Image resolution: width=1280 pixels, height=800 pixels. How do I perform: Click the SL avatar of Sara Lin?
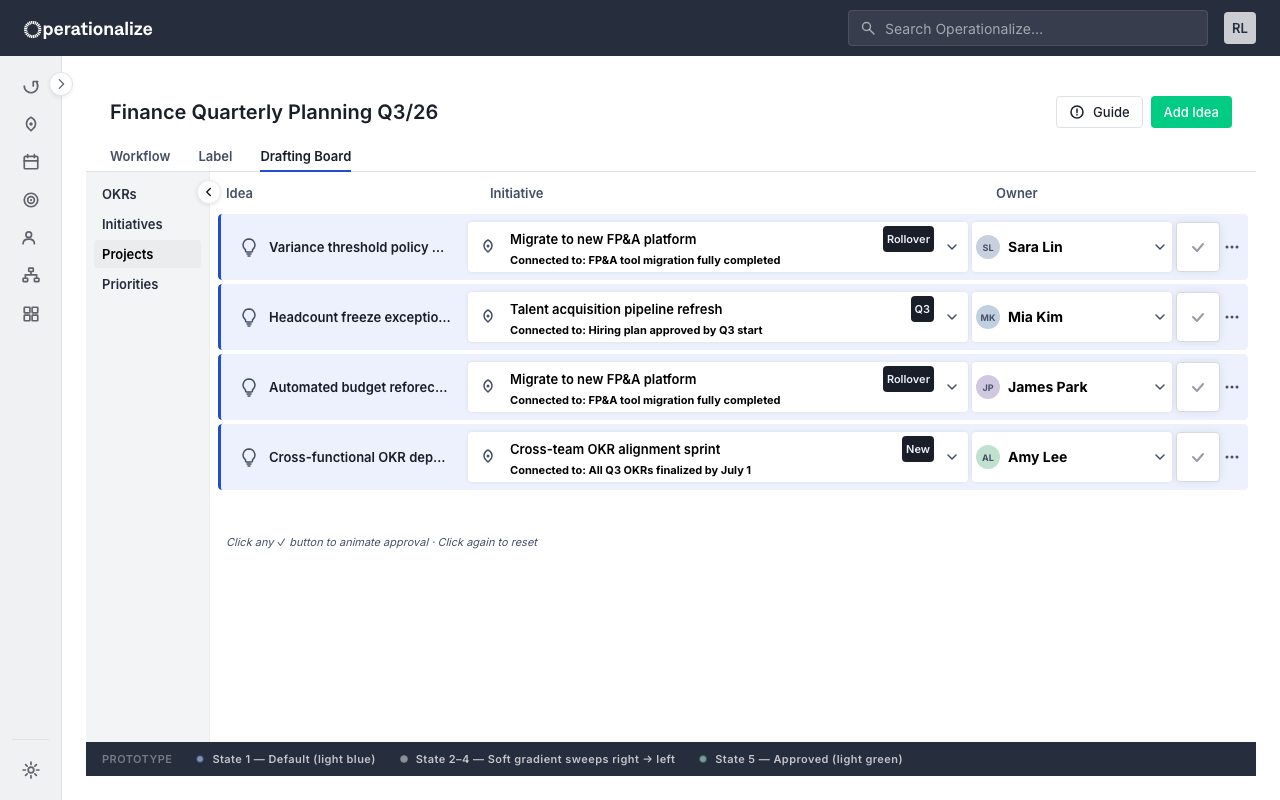(988, 247)
